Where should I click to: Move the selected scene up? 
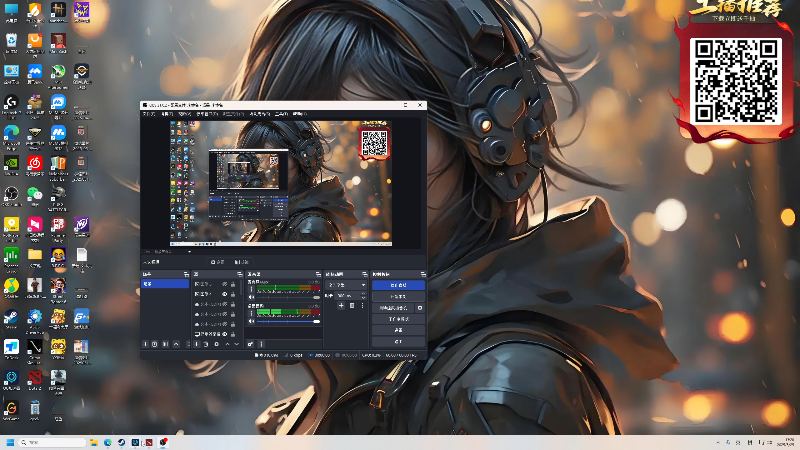point(176,344)
